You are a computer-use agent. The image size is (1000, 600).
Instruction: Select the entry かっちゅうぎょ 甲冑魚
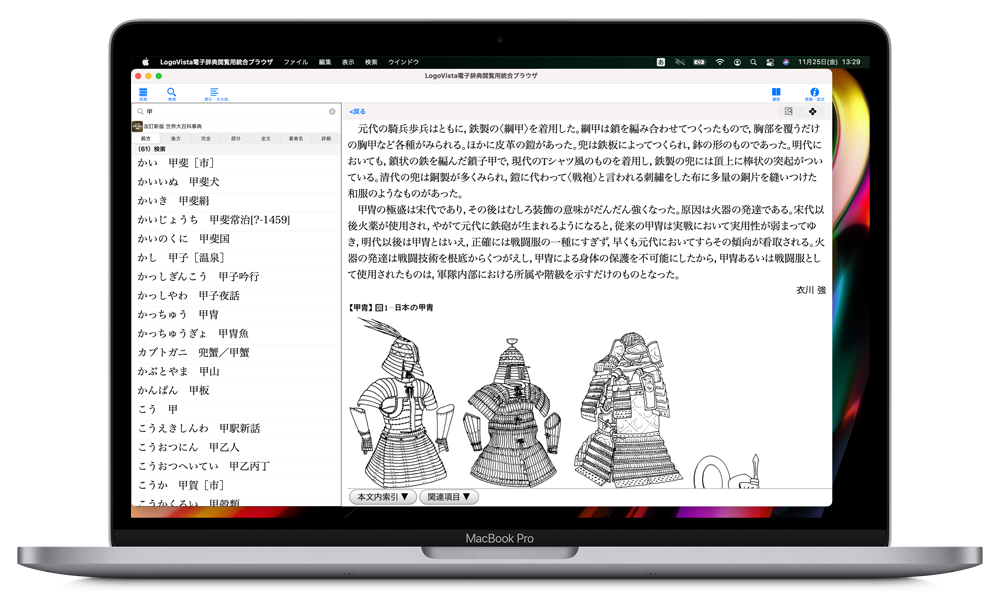tap(236, 333)
